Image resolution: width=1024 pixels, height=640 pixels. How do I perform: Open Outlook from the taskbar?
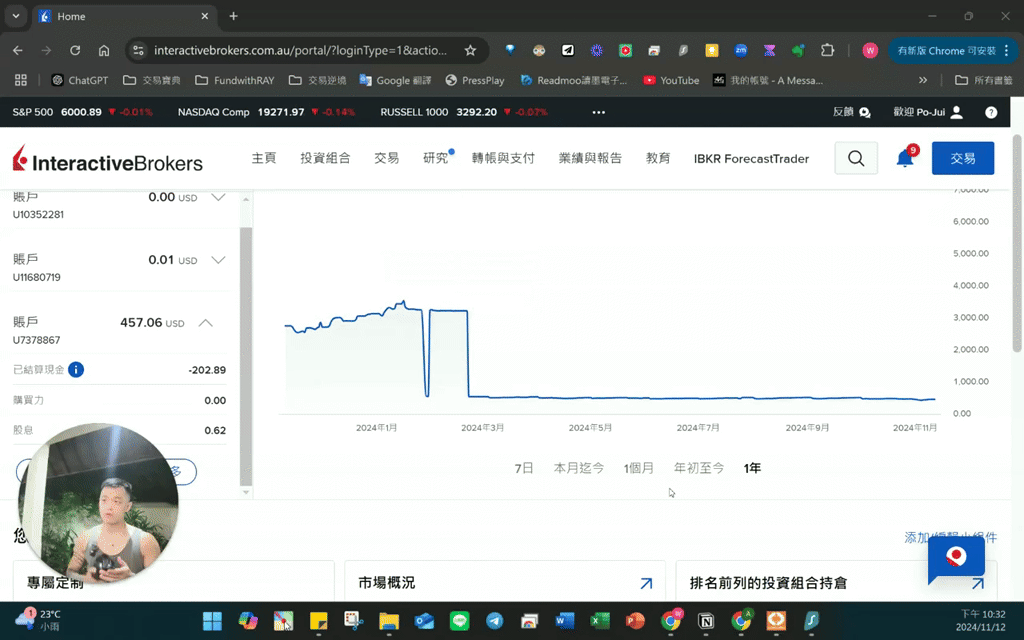click(x=424, y=620)
